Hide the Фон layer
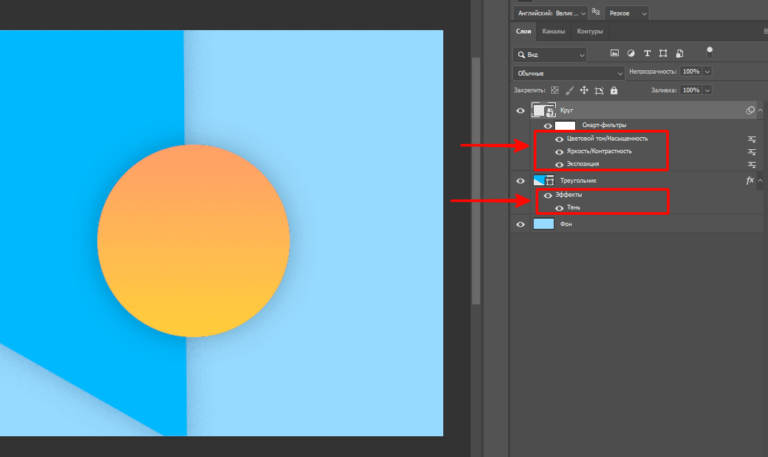Viewport: 768px width, 457px height. (x=520, y=224)
